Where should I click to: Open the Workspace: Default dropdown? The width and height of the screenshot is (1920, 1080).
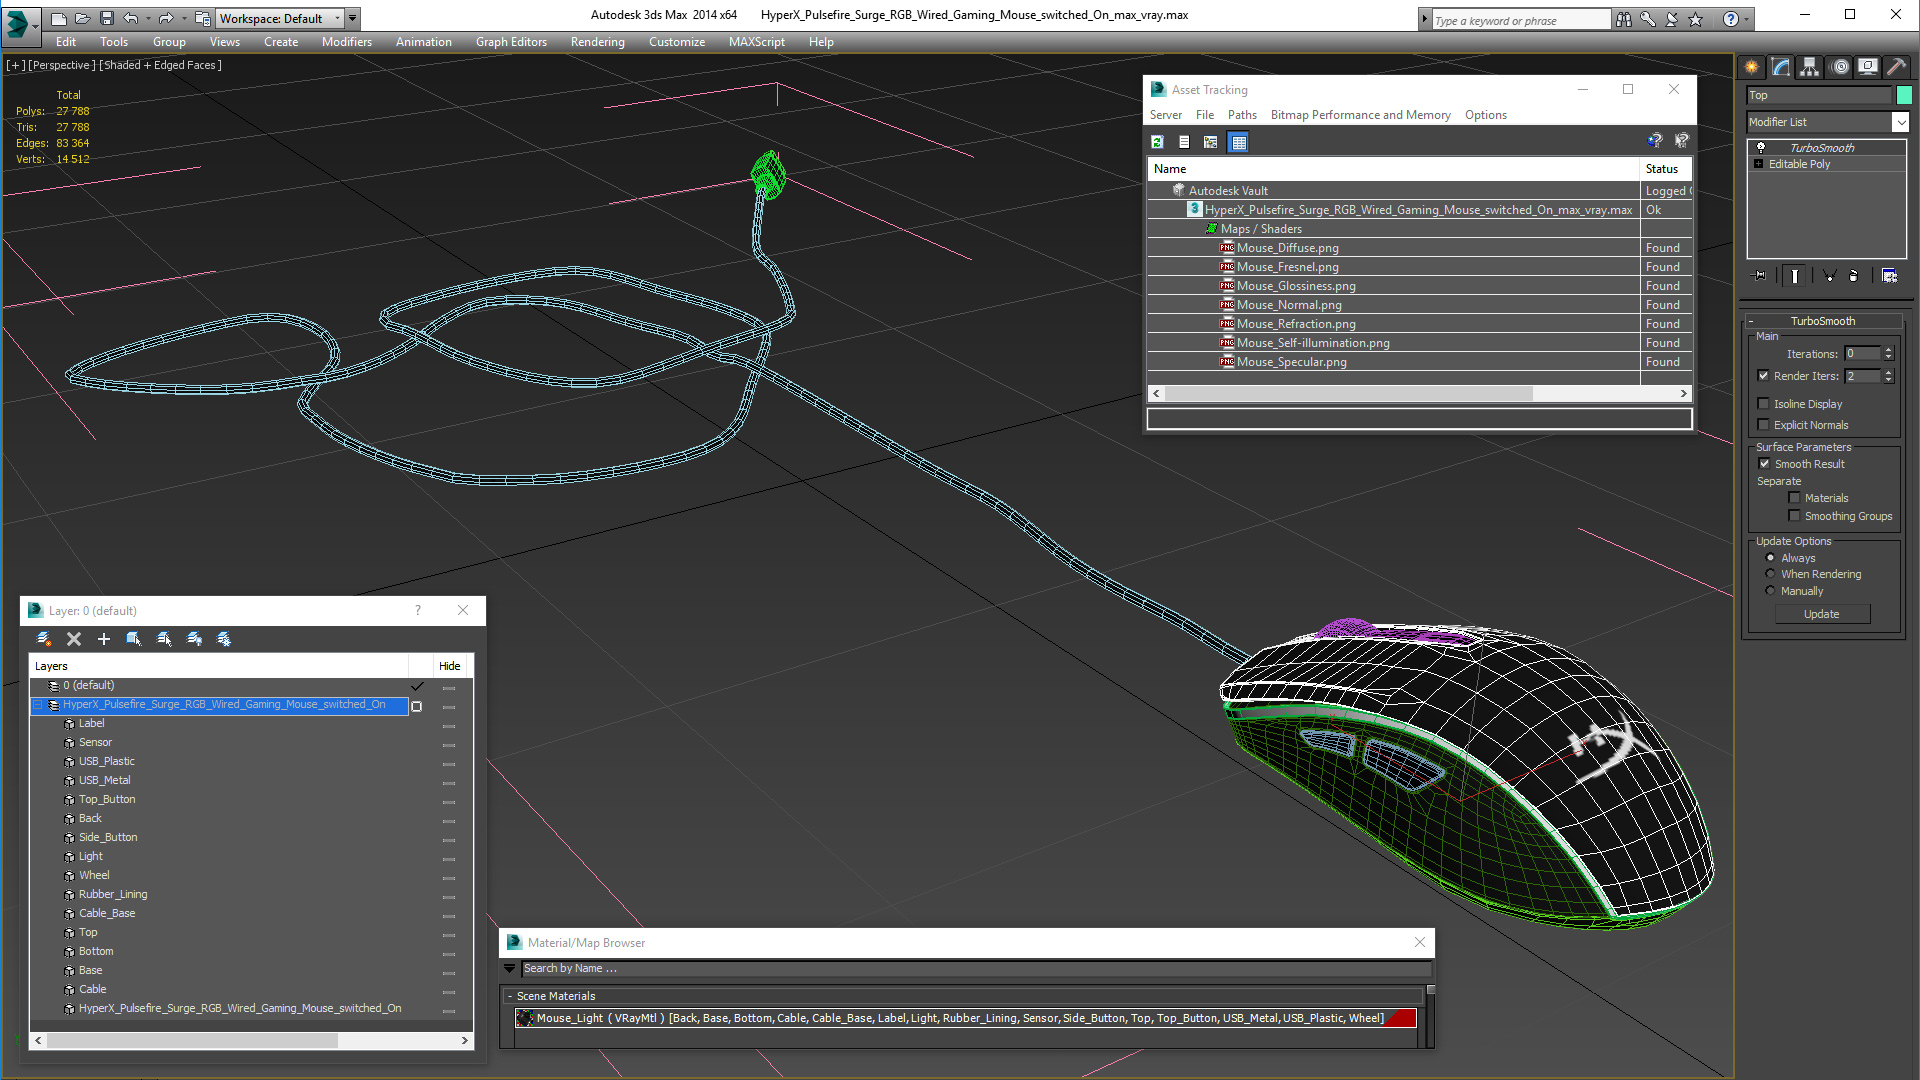(x=280, y=18)
